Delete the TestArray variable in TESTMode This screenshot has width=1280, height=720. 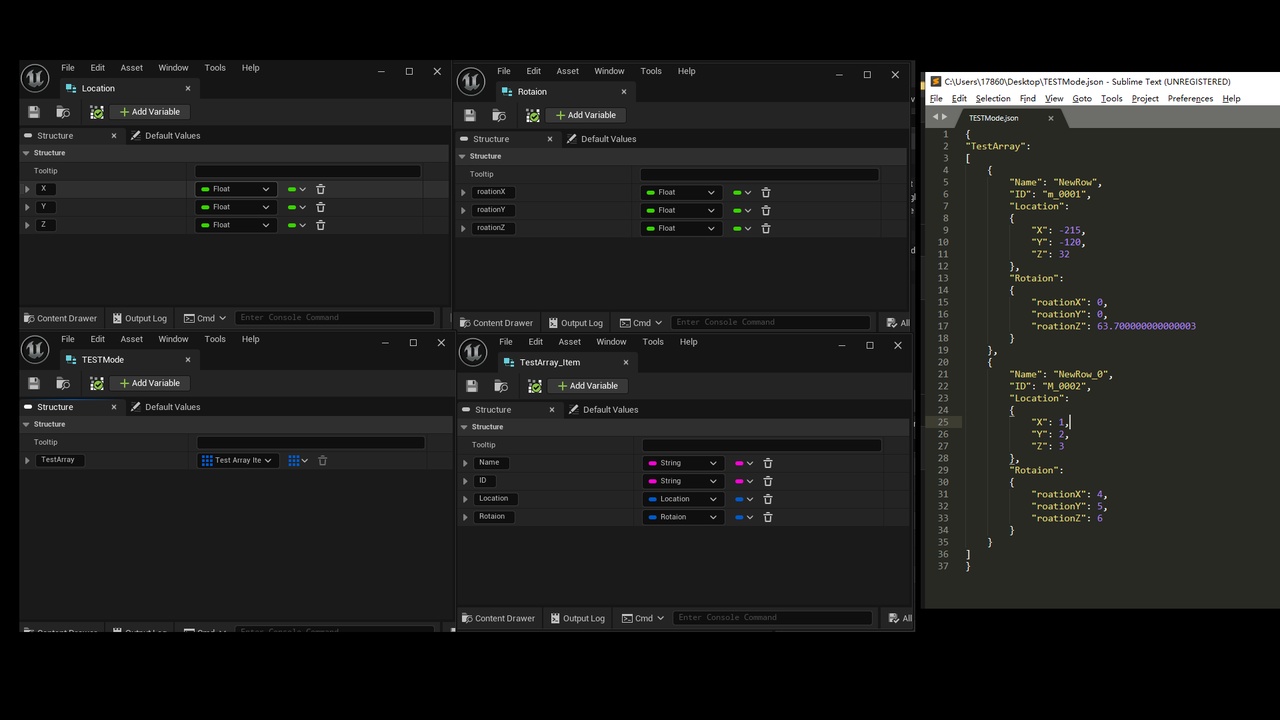pos(322,460)
